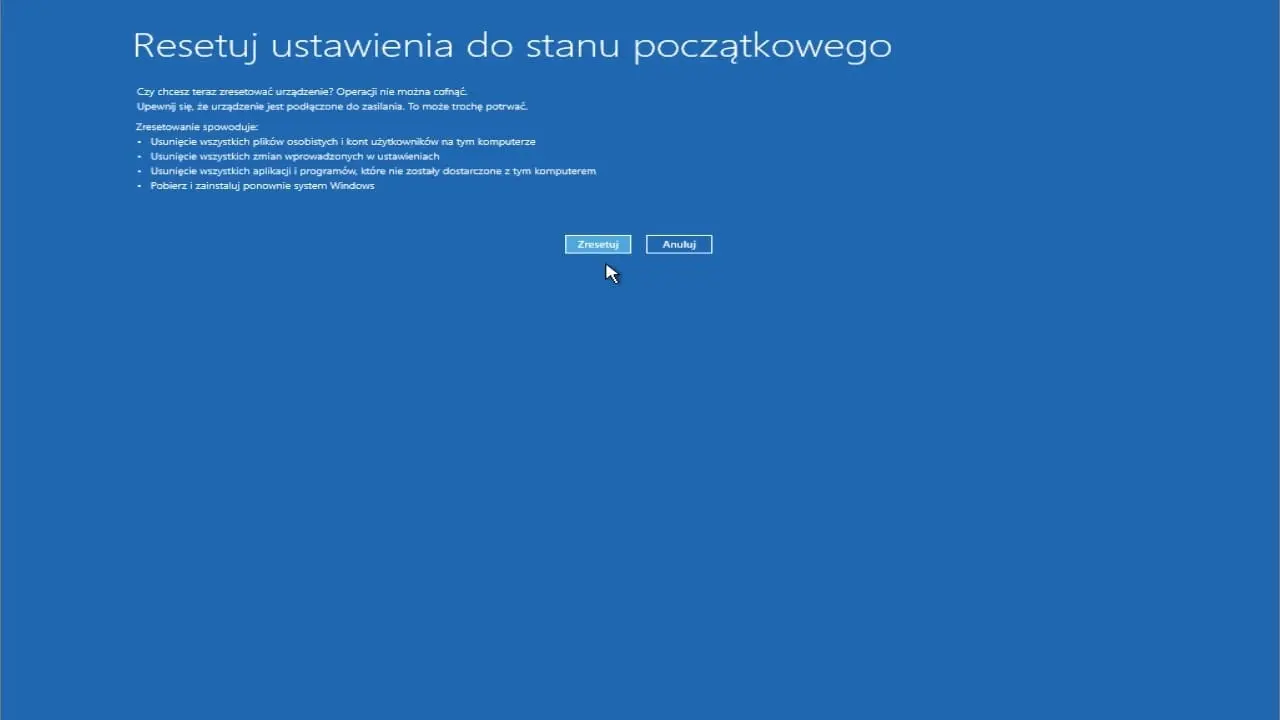This screenshot has height=720, width=1280.
Task: Select Anuluj to abort the device reset
Action: coord(678,244)
